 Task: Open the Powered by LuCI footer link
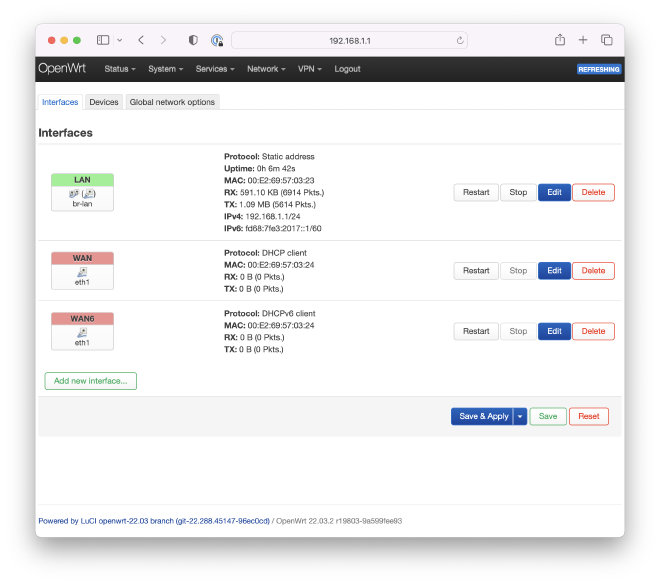pyautogui.click(x=154, y=521)
